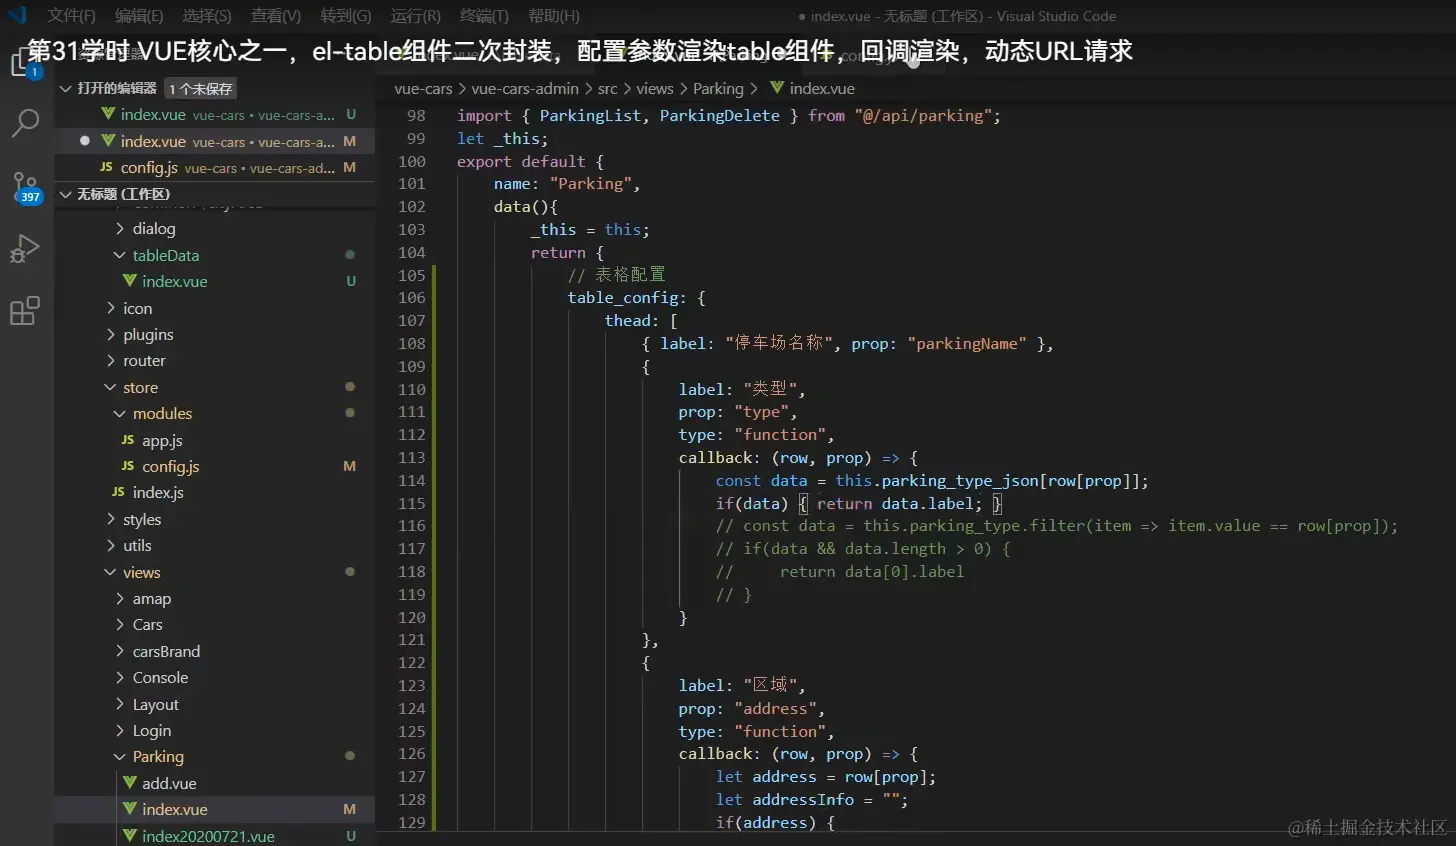Click JS icon of app.js file
Viewport: 1456px width, 846px height.
tap(128, 440)
